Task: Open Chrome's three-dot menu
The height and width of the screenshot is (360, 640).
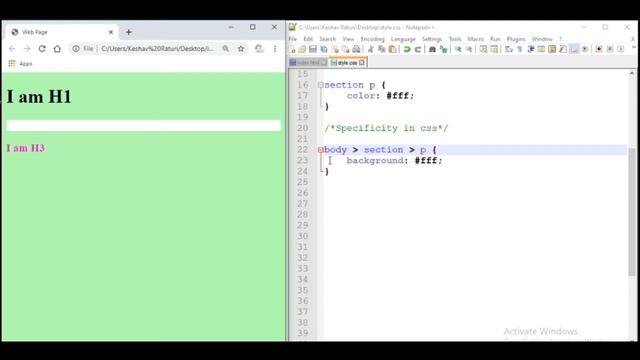Action: 275,49
